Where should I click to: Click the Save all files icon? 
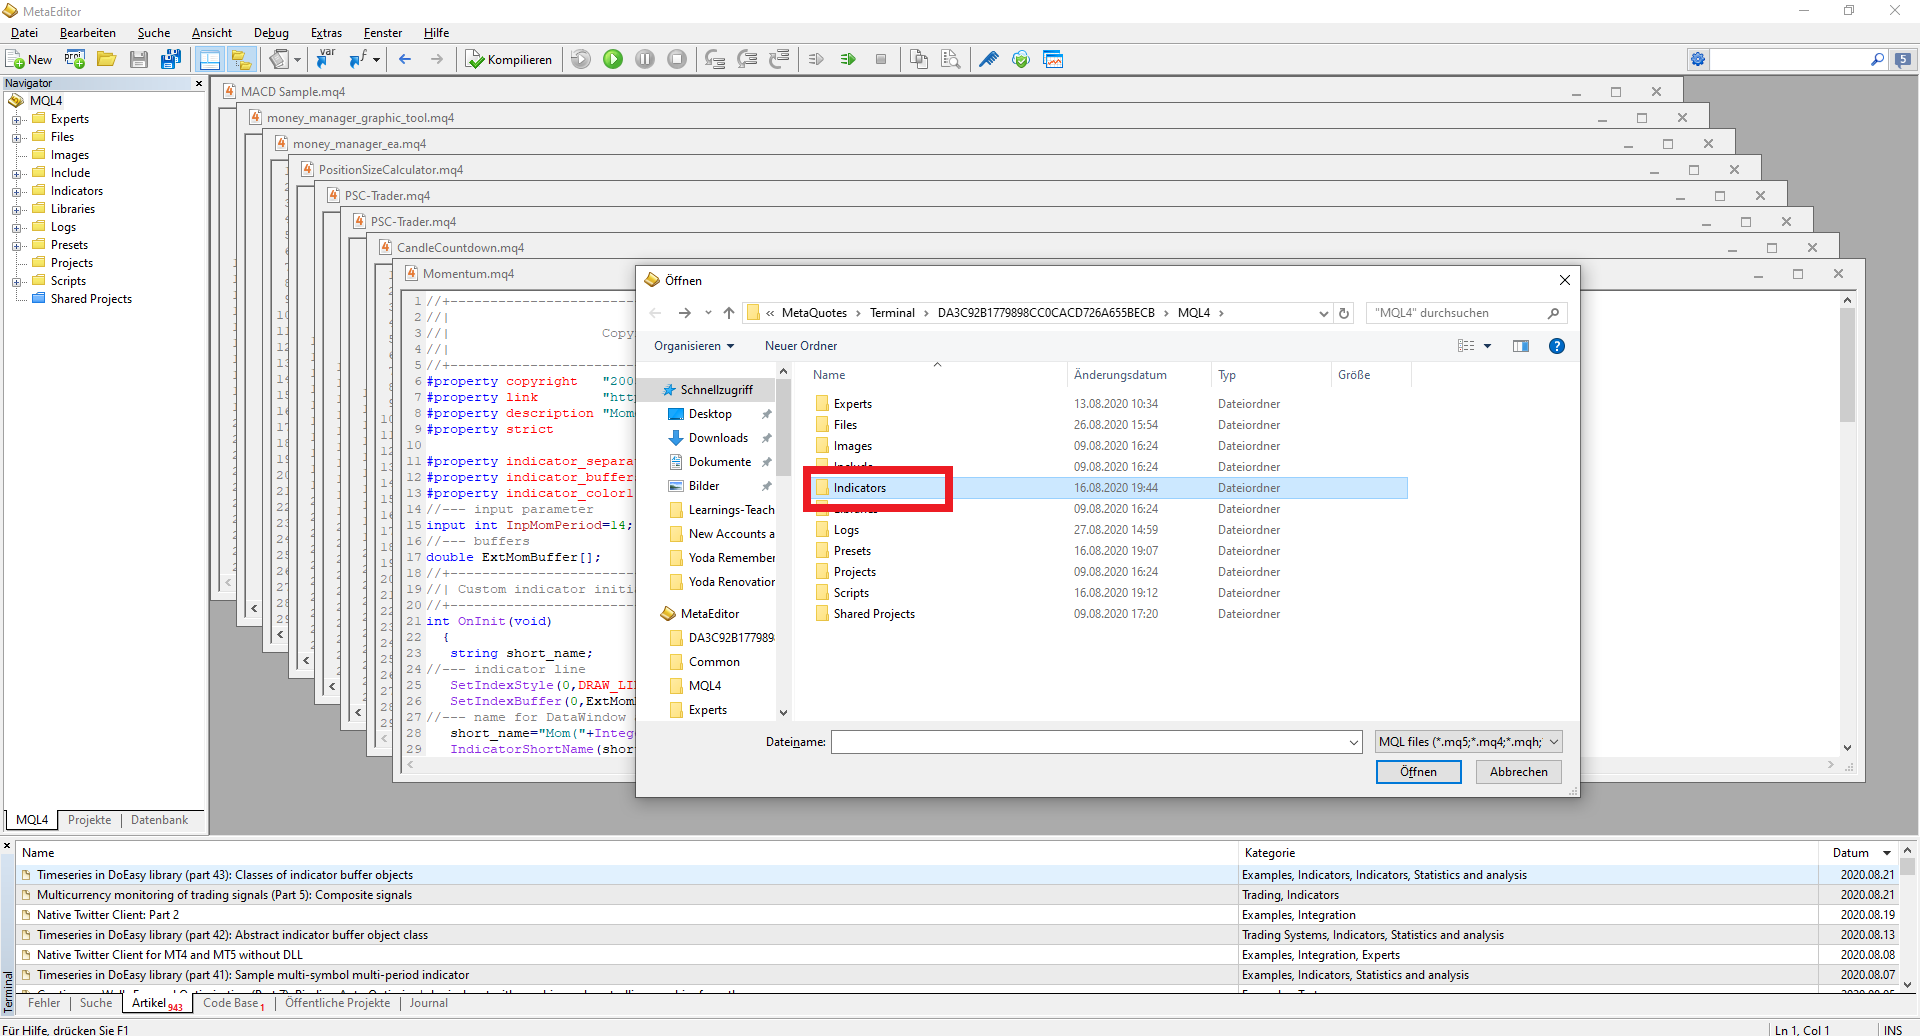tap(171, 60)
